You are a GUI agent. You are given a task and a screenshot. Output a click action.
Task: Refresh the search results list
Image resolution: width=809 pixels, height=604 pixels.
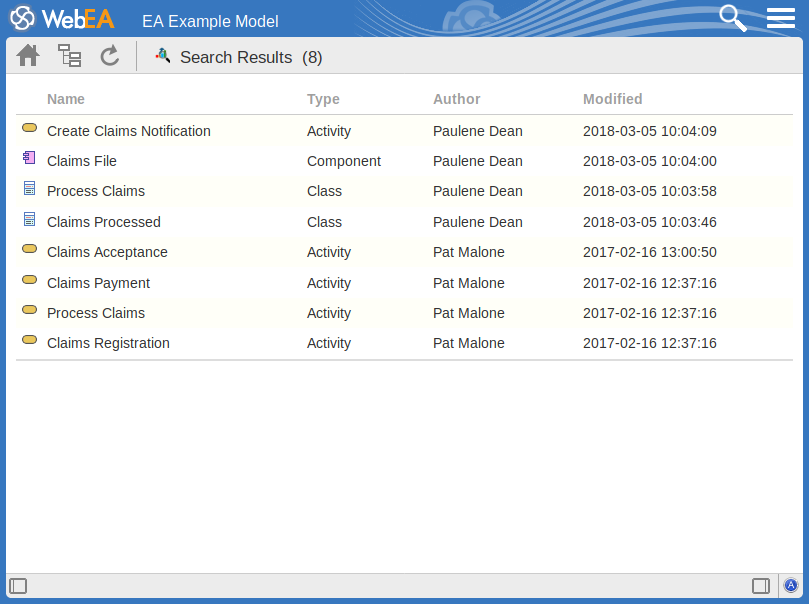(x=110, y=55)
